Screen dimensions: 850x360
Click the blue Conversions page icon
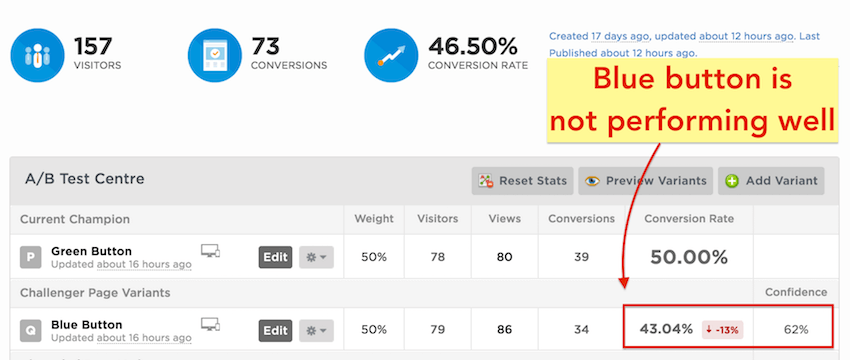[215, 55]
